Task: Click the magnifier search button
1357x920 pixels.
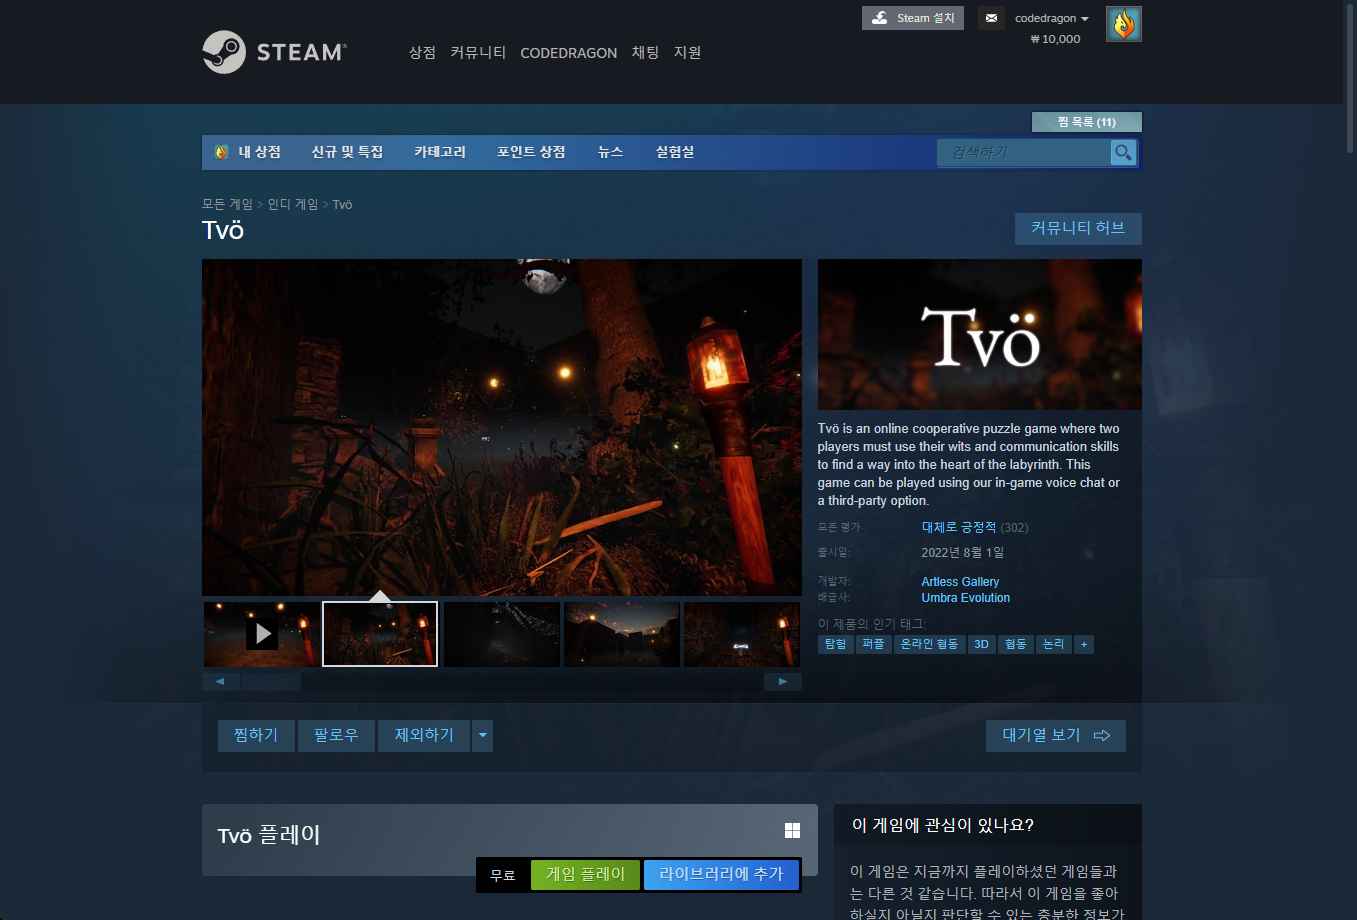Action: (1124, 152)
